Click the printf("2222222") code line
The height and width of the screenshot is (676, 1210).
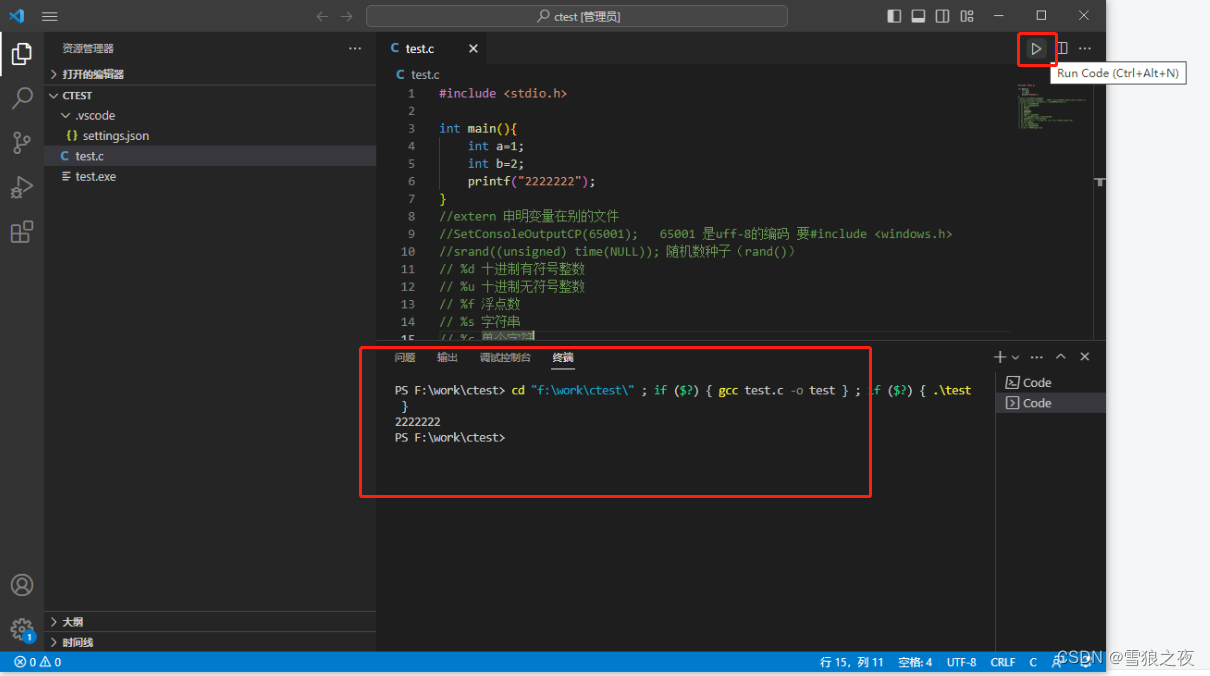531,181
